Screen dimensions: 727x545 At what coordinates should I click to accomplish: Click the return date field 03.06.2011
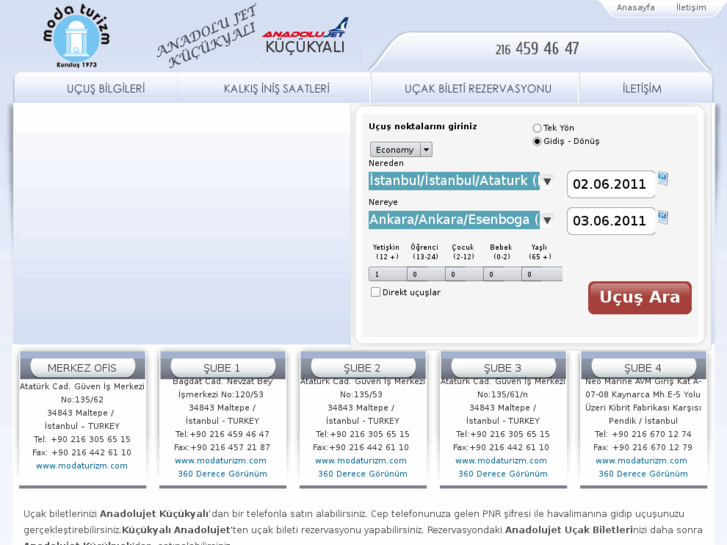pyautogui.click(x=611, y=221)
